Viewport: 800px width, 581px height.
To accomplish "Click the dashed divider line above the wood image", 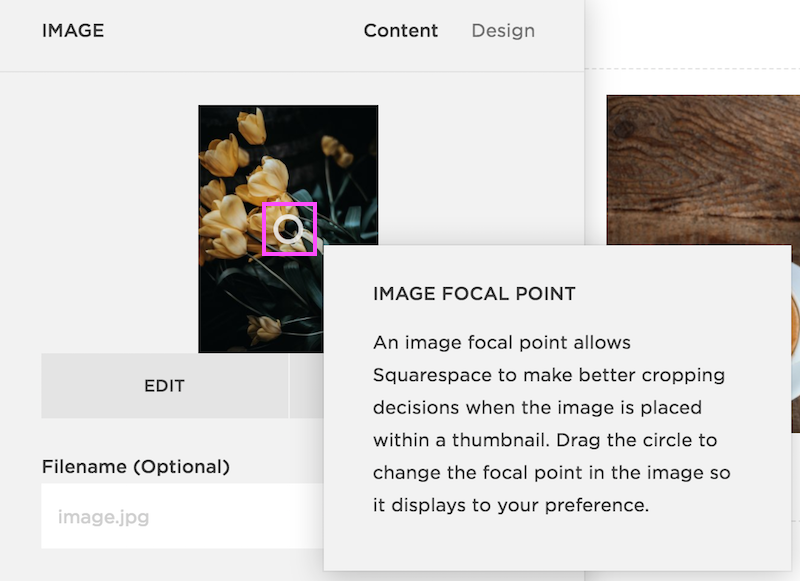I will coord(692,68).
